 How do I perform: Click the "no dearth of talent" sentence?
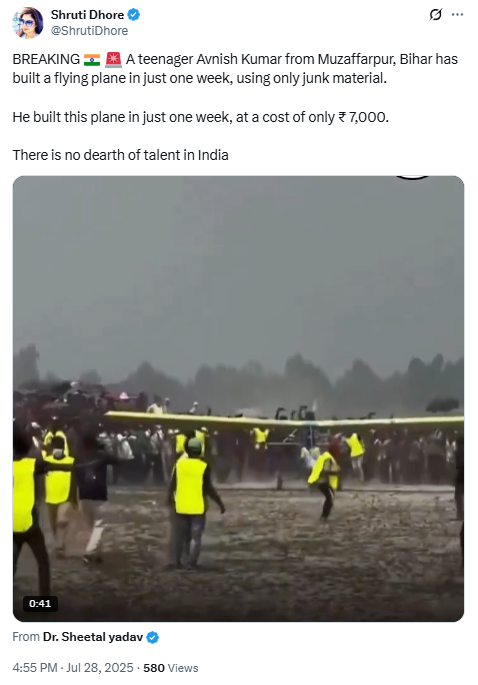click(x=120, y=155)
